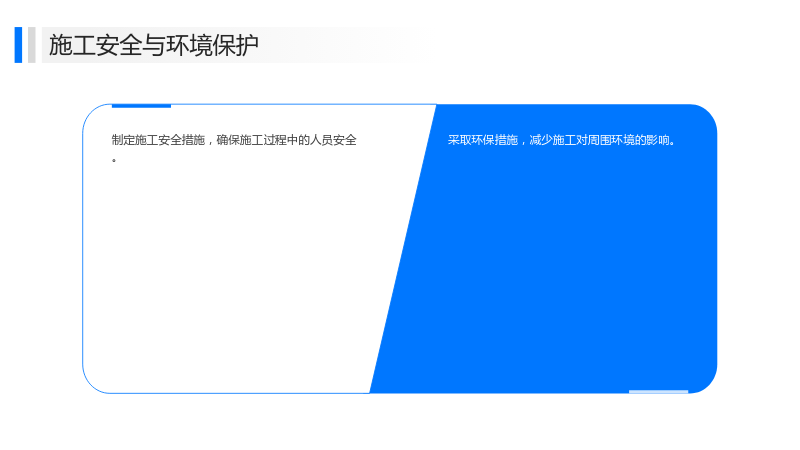
Task: Select short blue accent line atop card
Action: coord(141,106)
